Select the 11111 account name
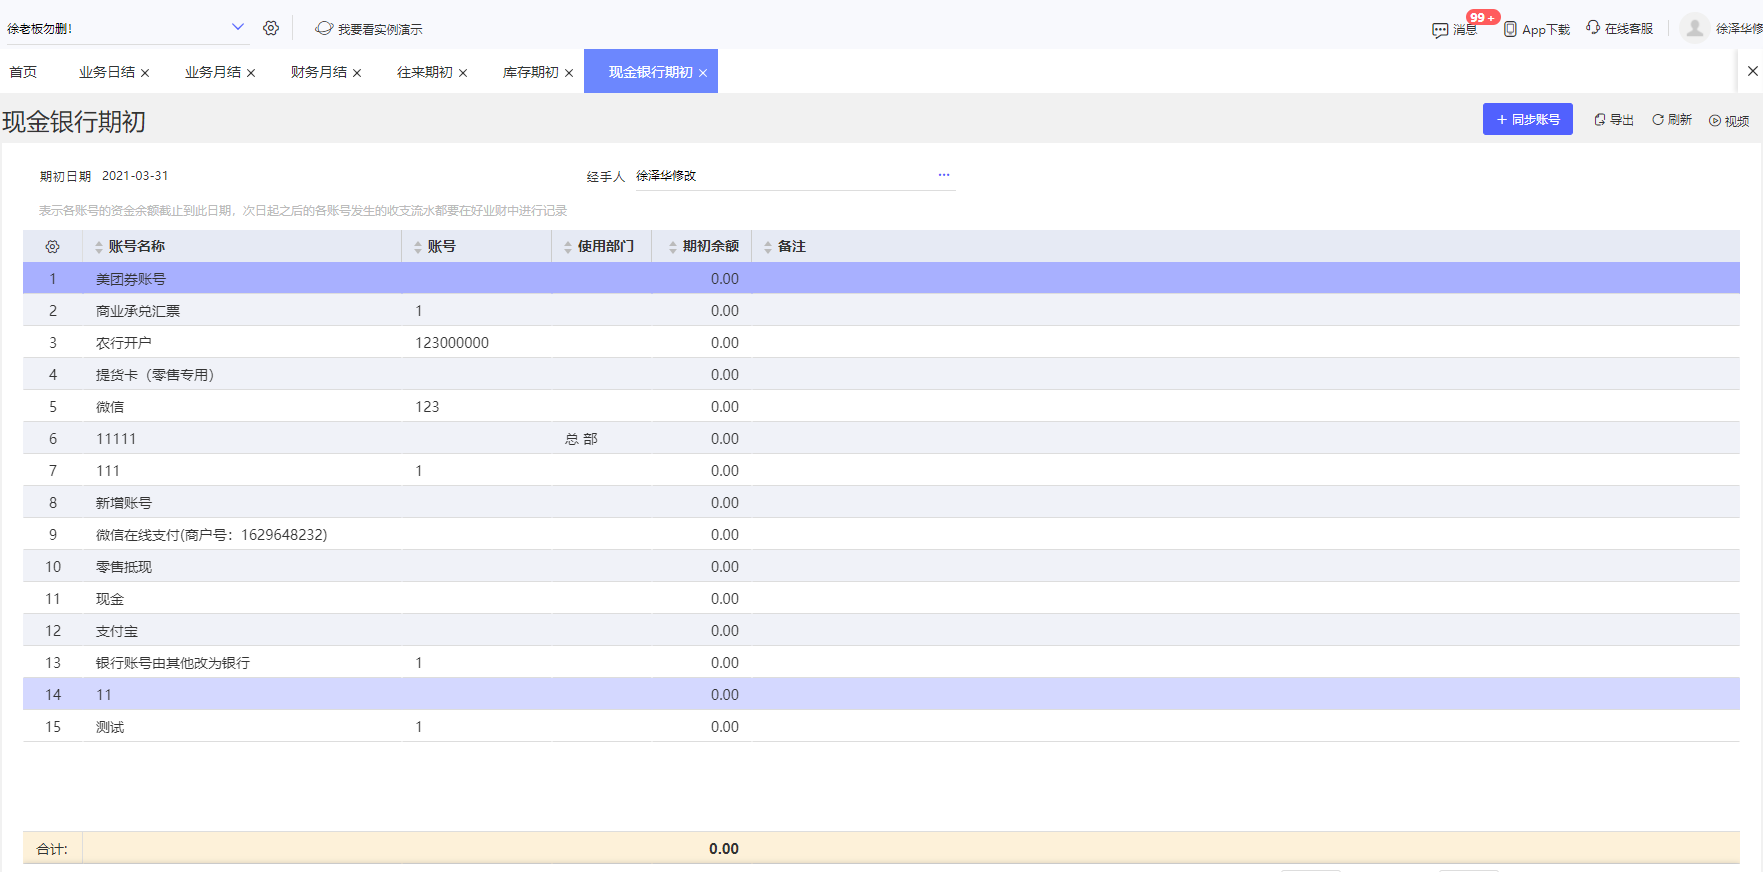This screenshot has width=1763, height=872. (116, 439)
